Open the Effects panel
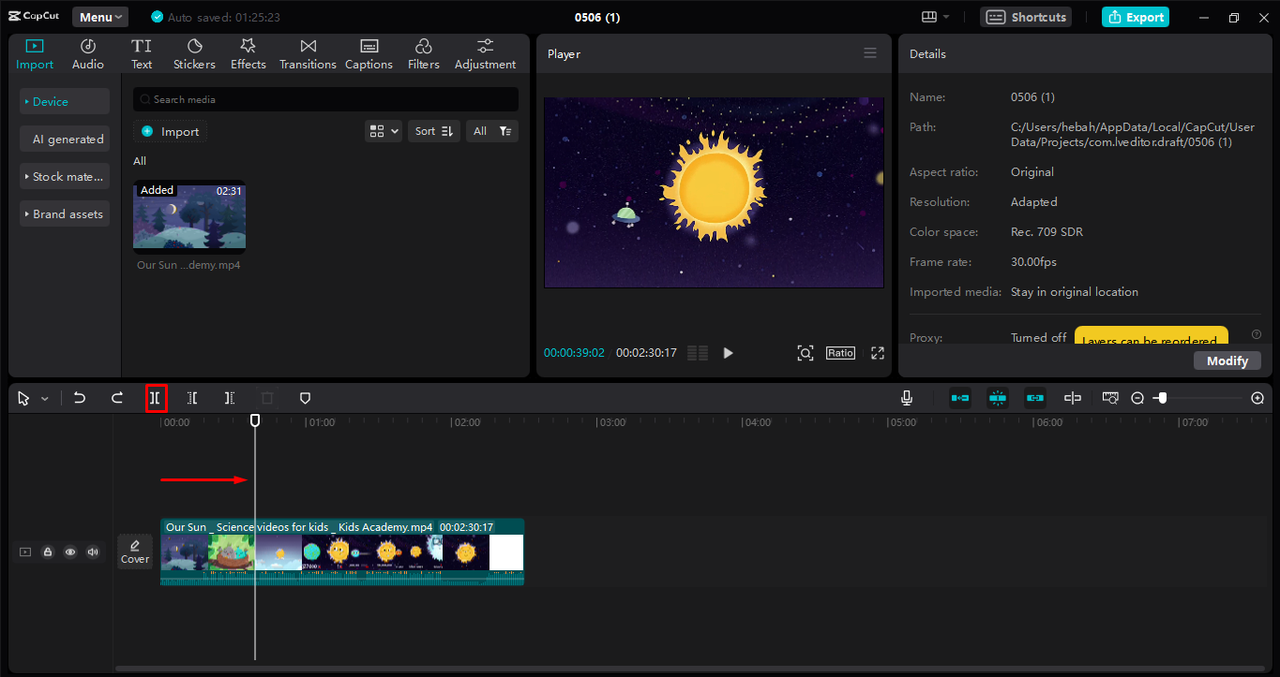 [x=248, y=54]
